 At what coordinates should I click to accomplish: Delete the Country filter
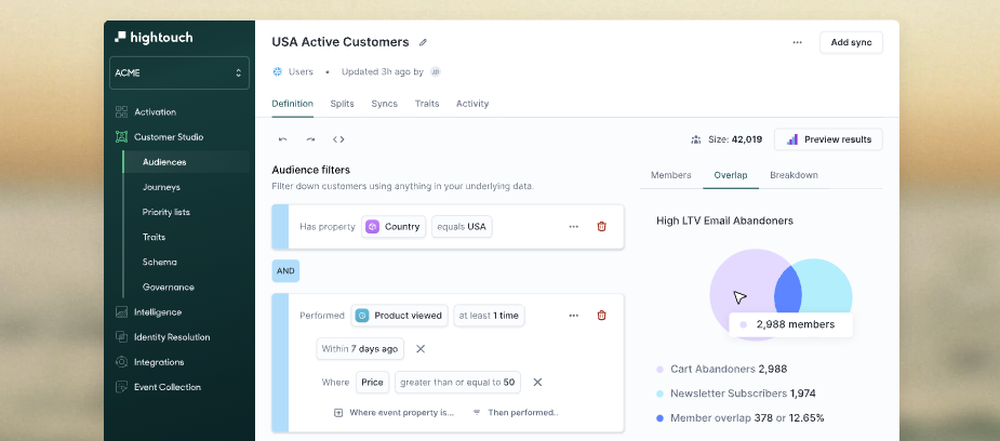[601, 227]
